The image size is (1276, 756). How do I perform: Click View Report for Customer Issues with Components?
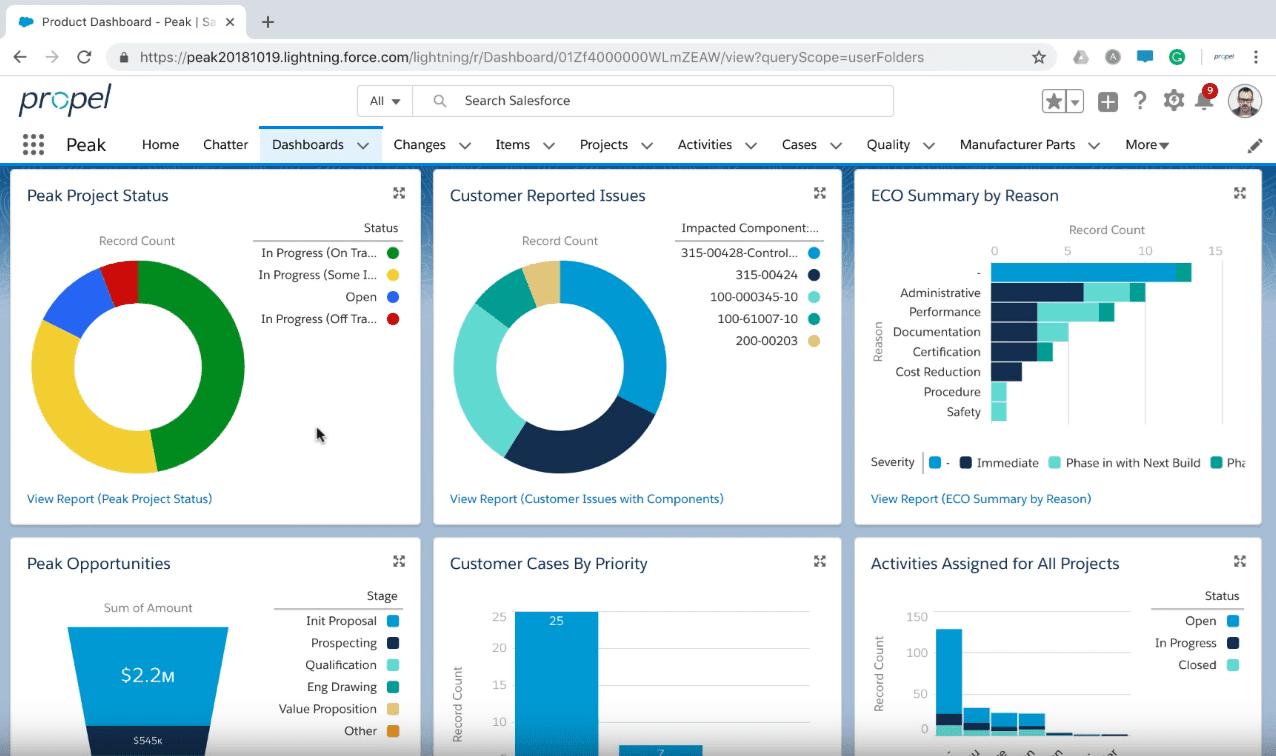[x=588, y=498]
